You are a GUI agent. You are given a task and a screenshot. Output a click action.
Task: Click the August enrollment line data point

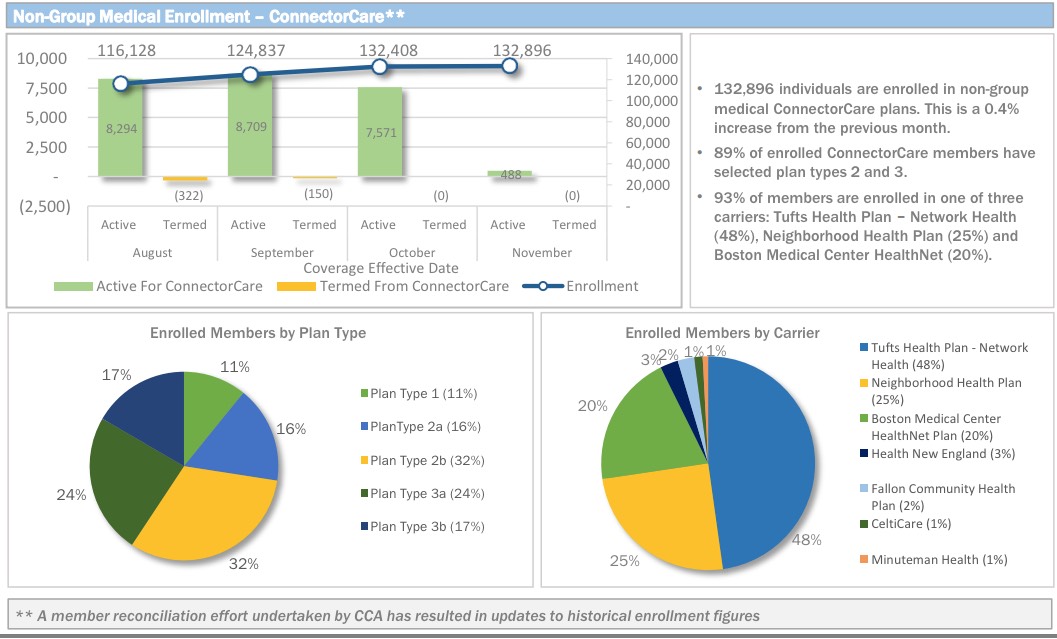(x=120, y=84)
